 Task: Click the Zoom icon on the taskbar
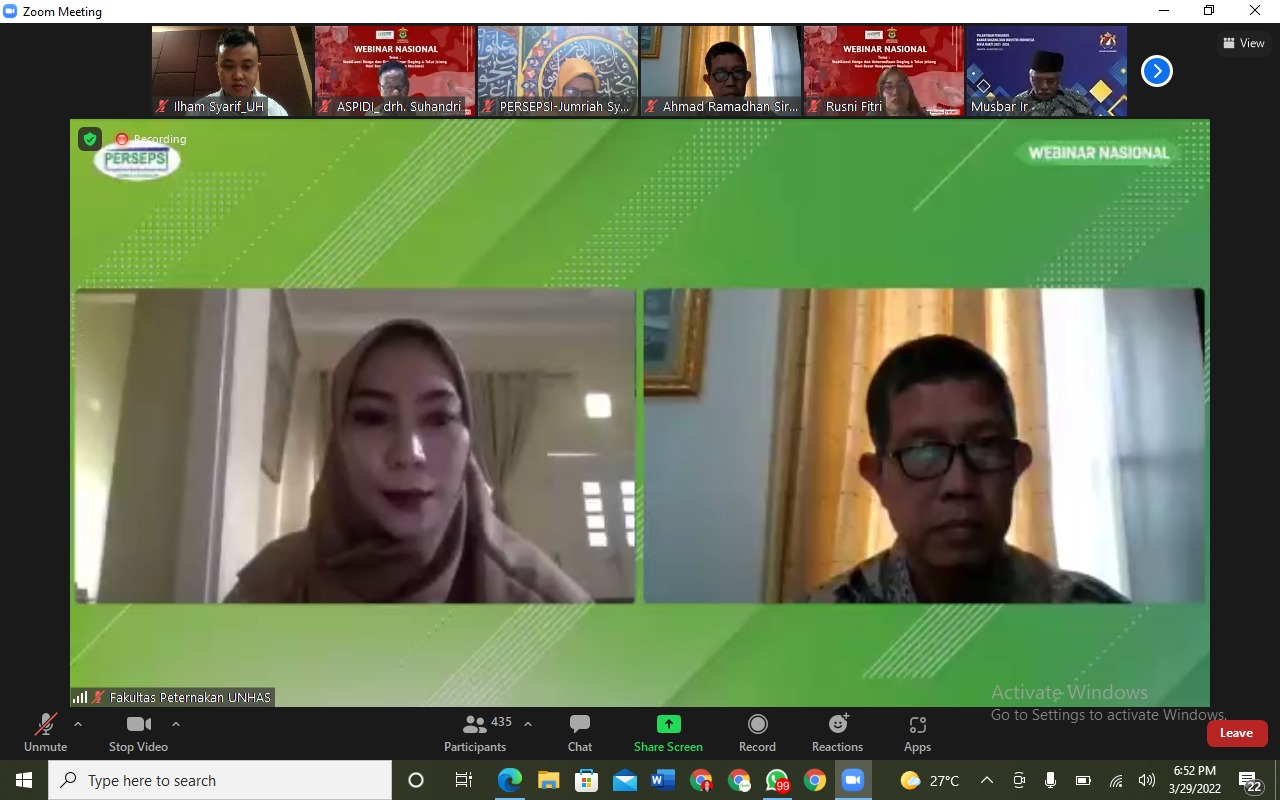853,780
